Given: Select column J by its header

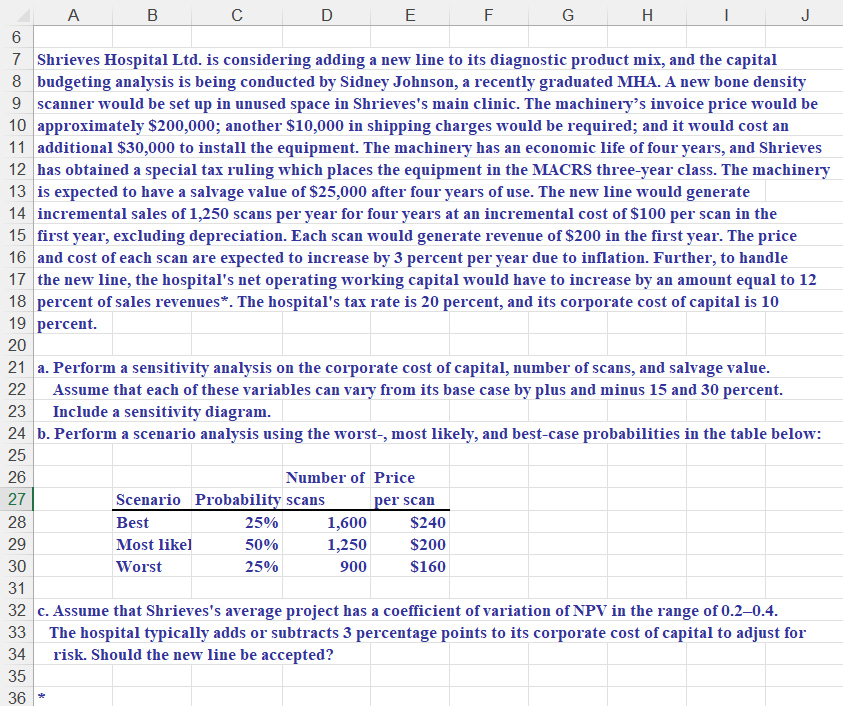Looking at the screenshot, I should coord(805,14).
